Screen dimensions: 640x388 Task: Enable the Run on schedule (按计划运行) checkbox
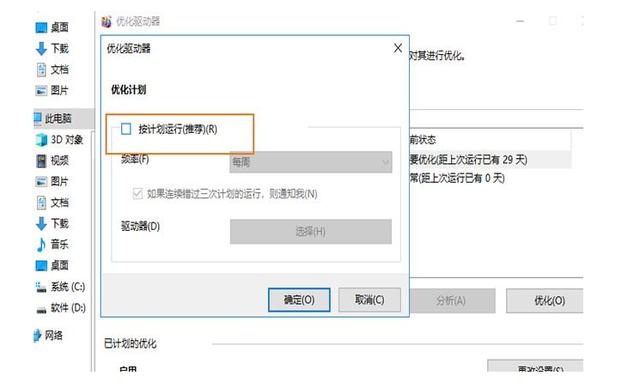[126, 129]
